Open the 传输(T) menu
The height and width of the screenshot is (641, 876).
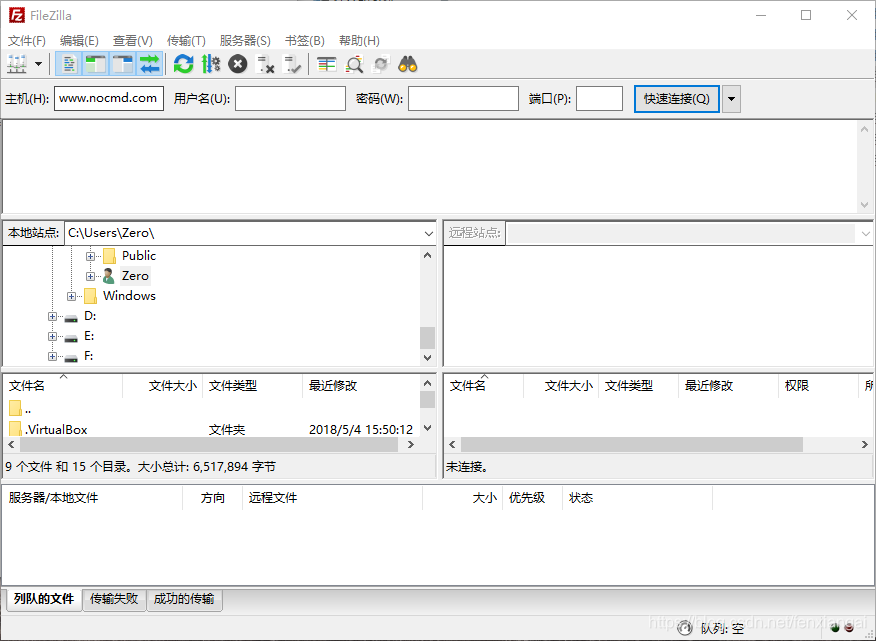click(186, 41)
